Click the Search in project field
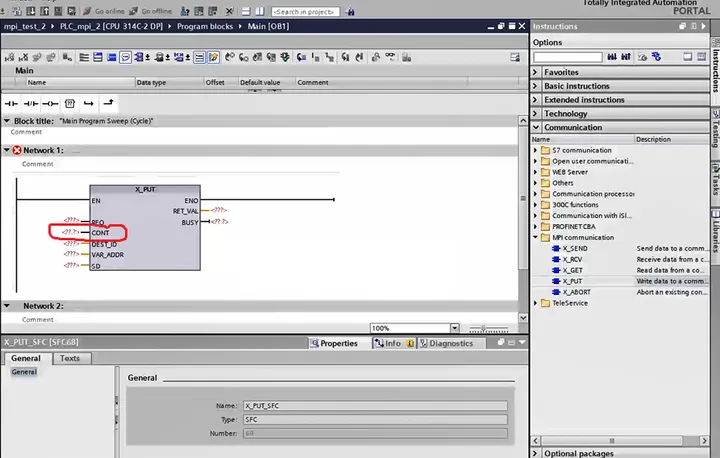The height and width of the screenshot is (458, 720). point(305,11)
